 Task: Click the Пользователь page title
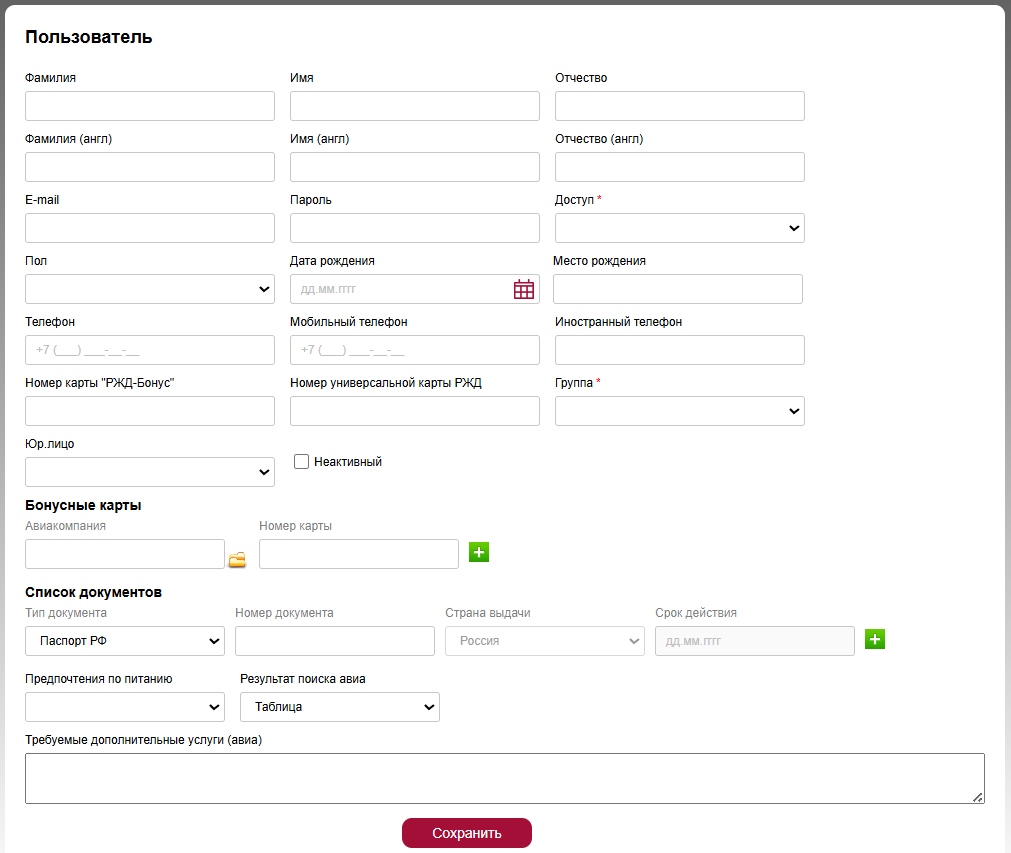tap(88, 37)
